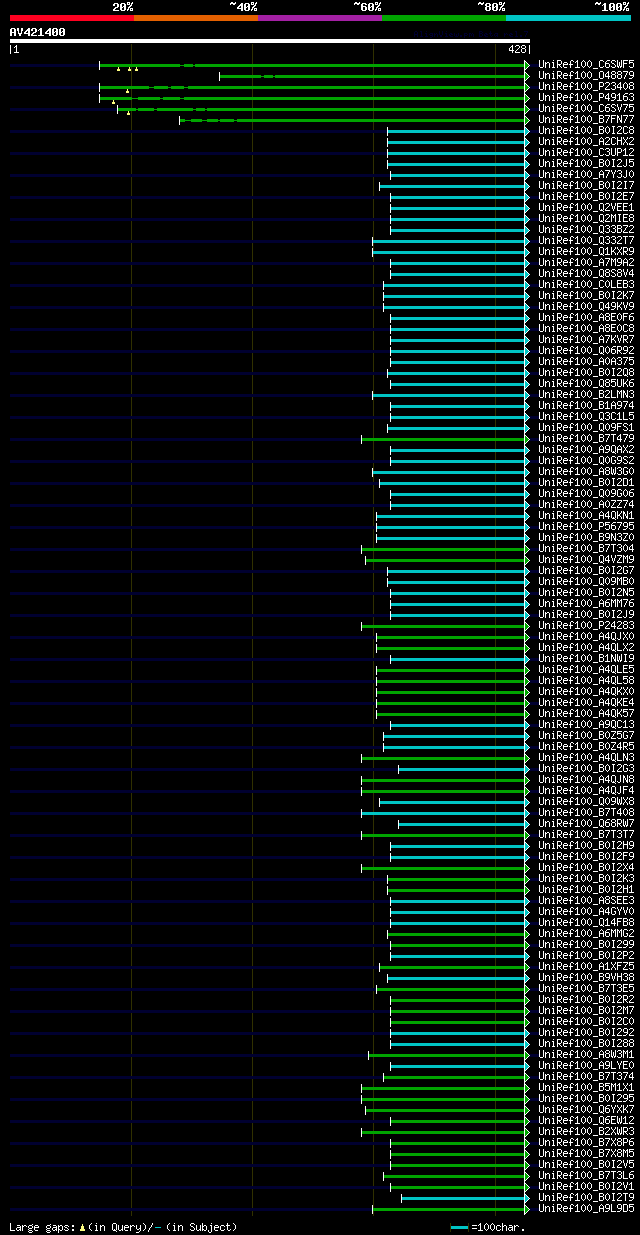Select the UniRef100_B9VH38 label
This screenshot has height=1235, width=640.
586,977
